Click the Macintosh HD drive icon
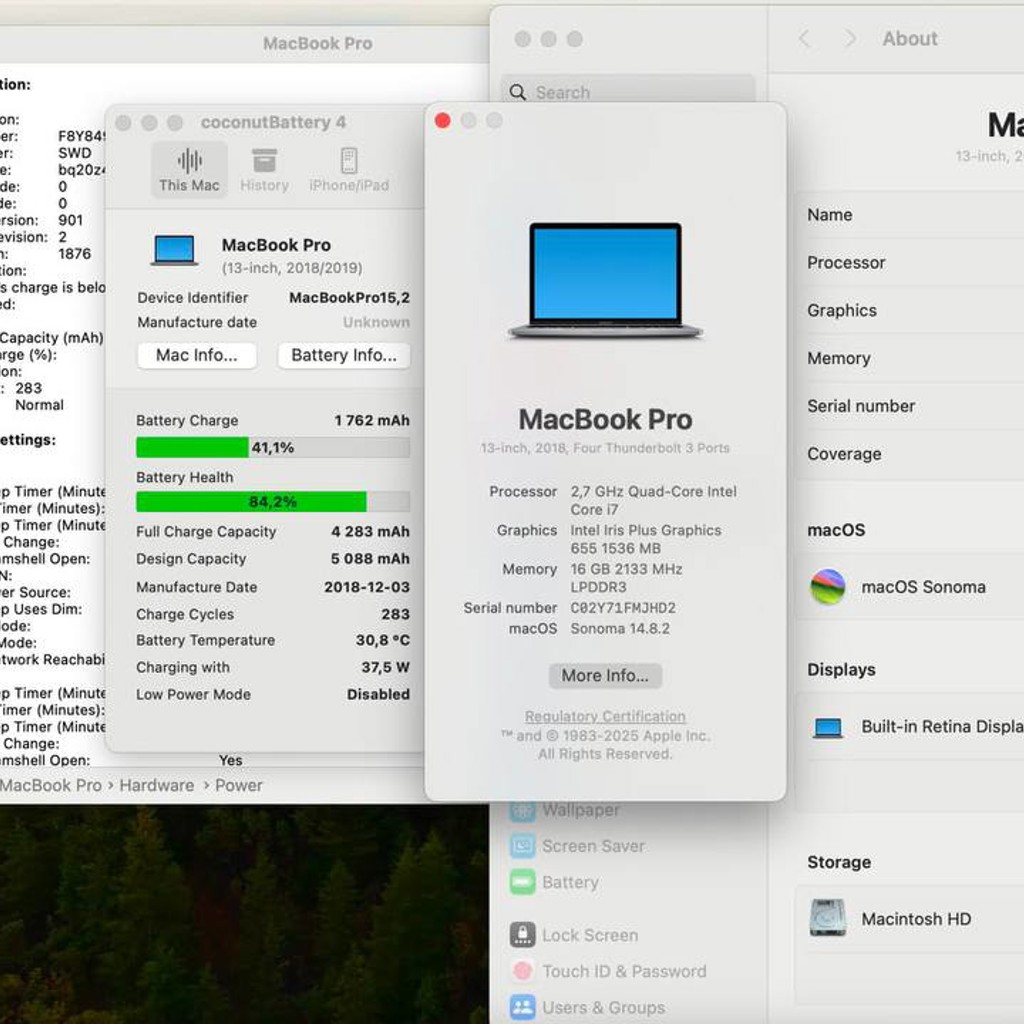Viewport: 1024px width, 1024px height. pos(828,918)
